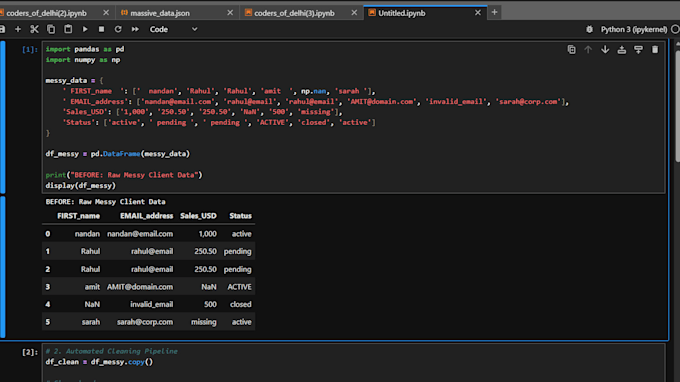The width and height of the screenshot is (680, 382).
Task: Select the Untitled.ipynb tab
Action: (402, 13)
